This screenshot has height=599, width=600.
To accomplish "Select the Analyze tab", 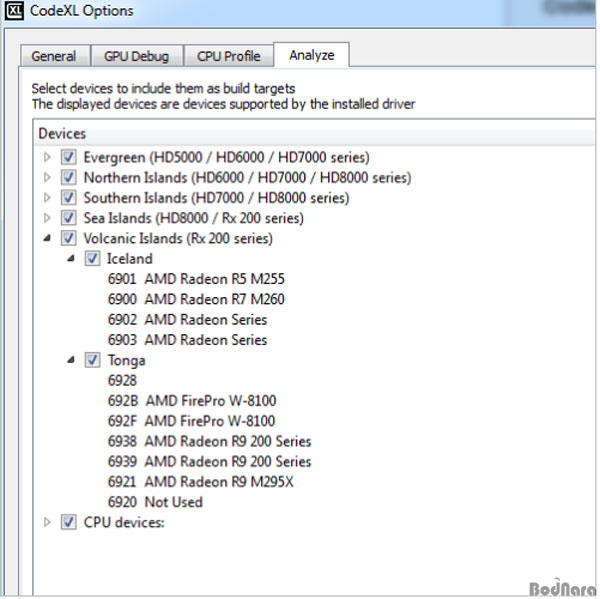I will (x=311, y=55).
